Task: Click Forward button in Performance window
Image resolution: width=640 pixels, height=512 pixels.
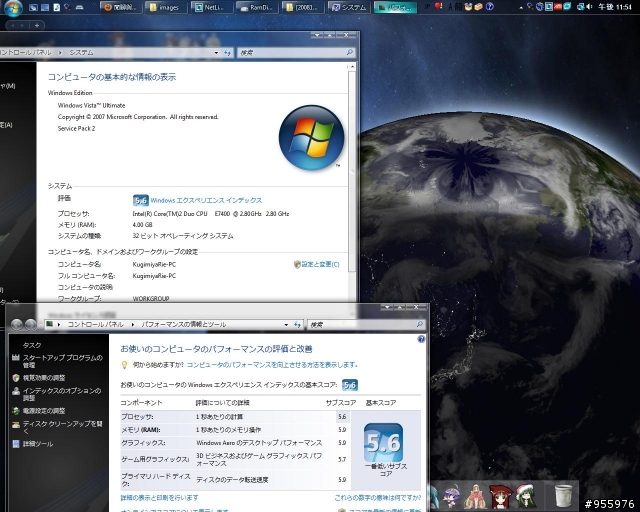Action: (x=31, y=324)
